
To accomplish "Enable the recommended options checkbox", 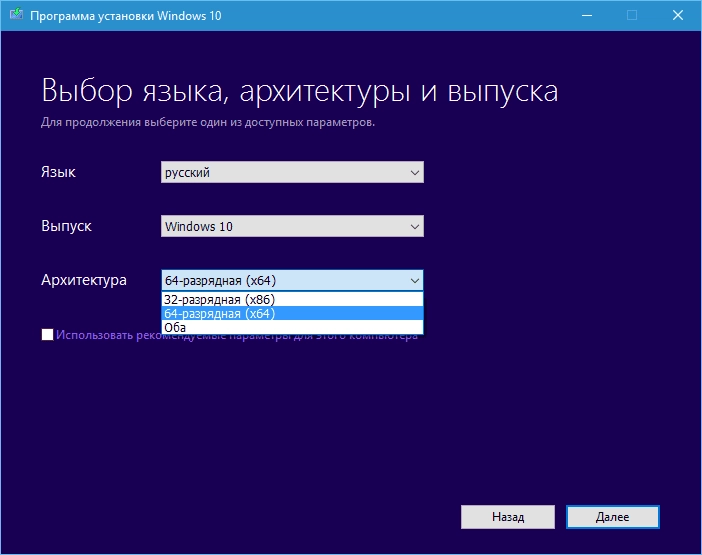I will (x=47, y=335).
